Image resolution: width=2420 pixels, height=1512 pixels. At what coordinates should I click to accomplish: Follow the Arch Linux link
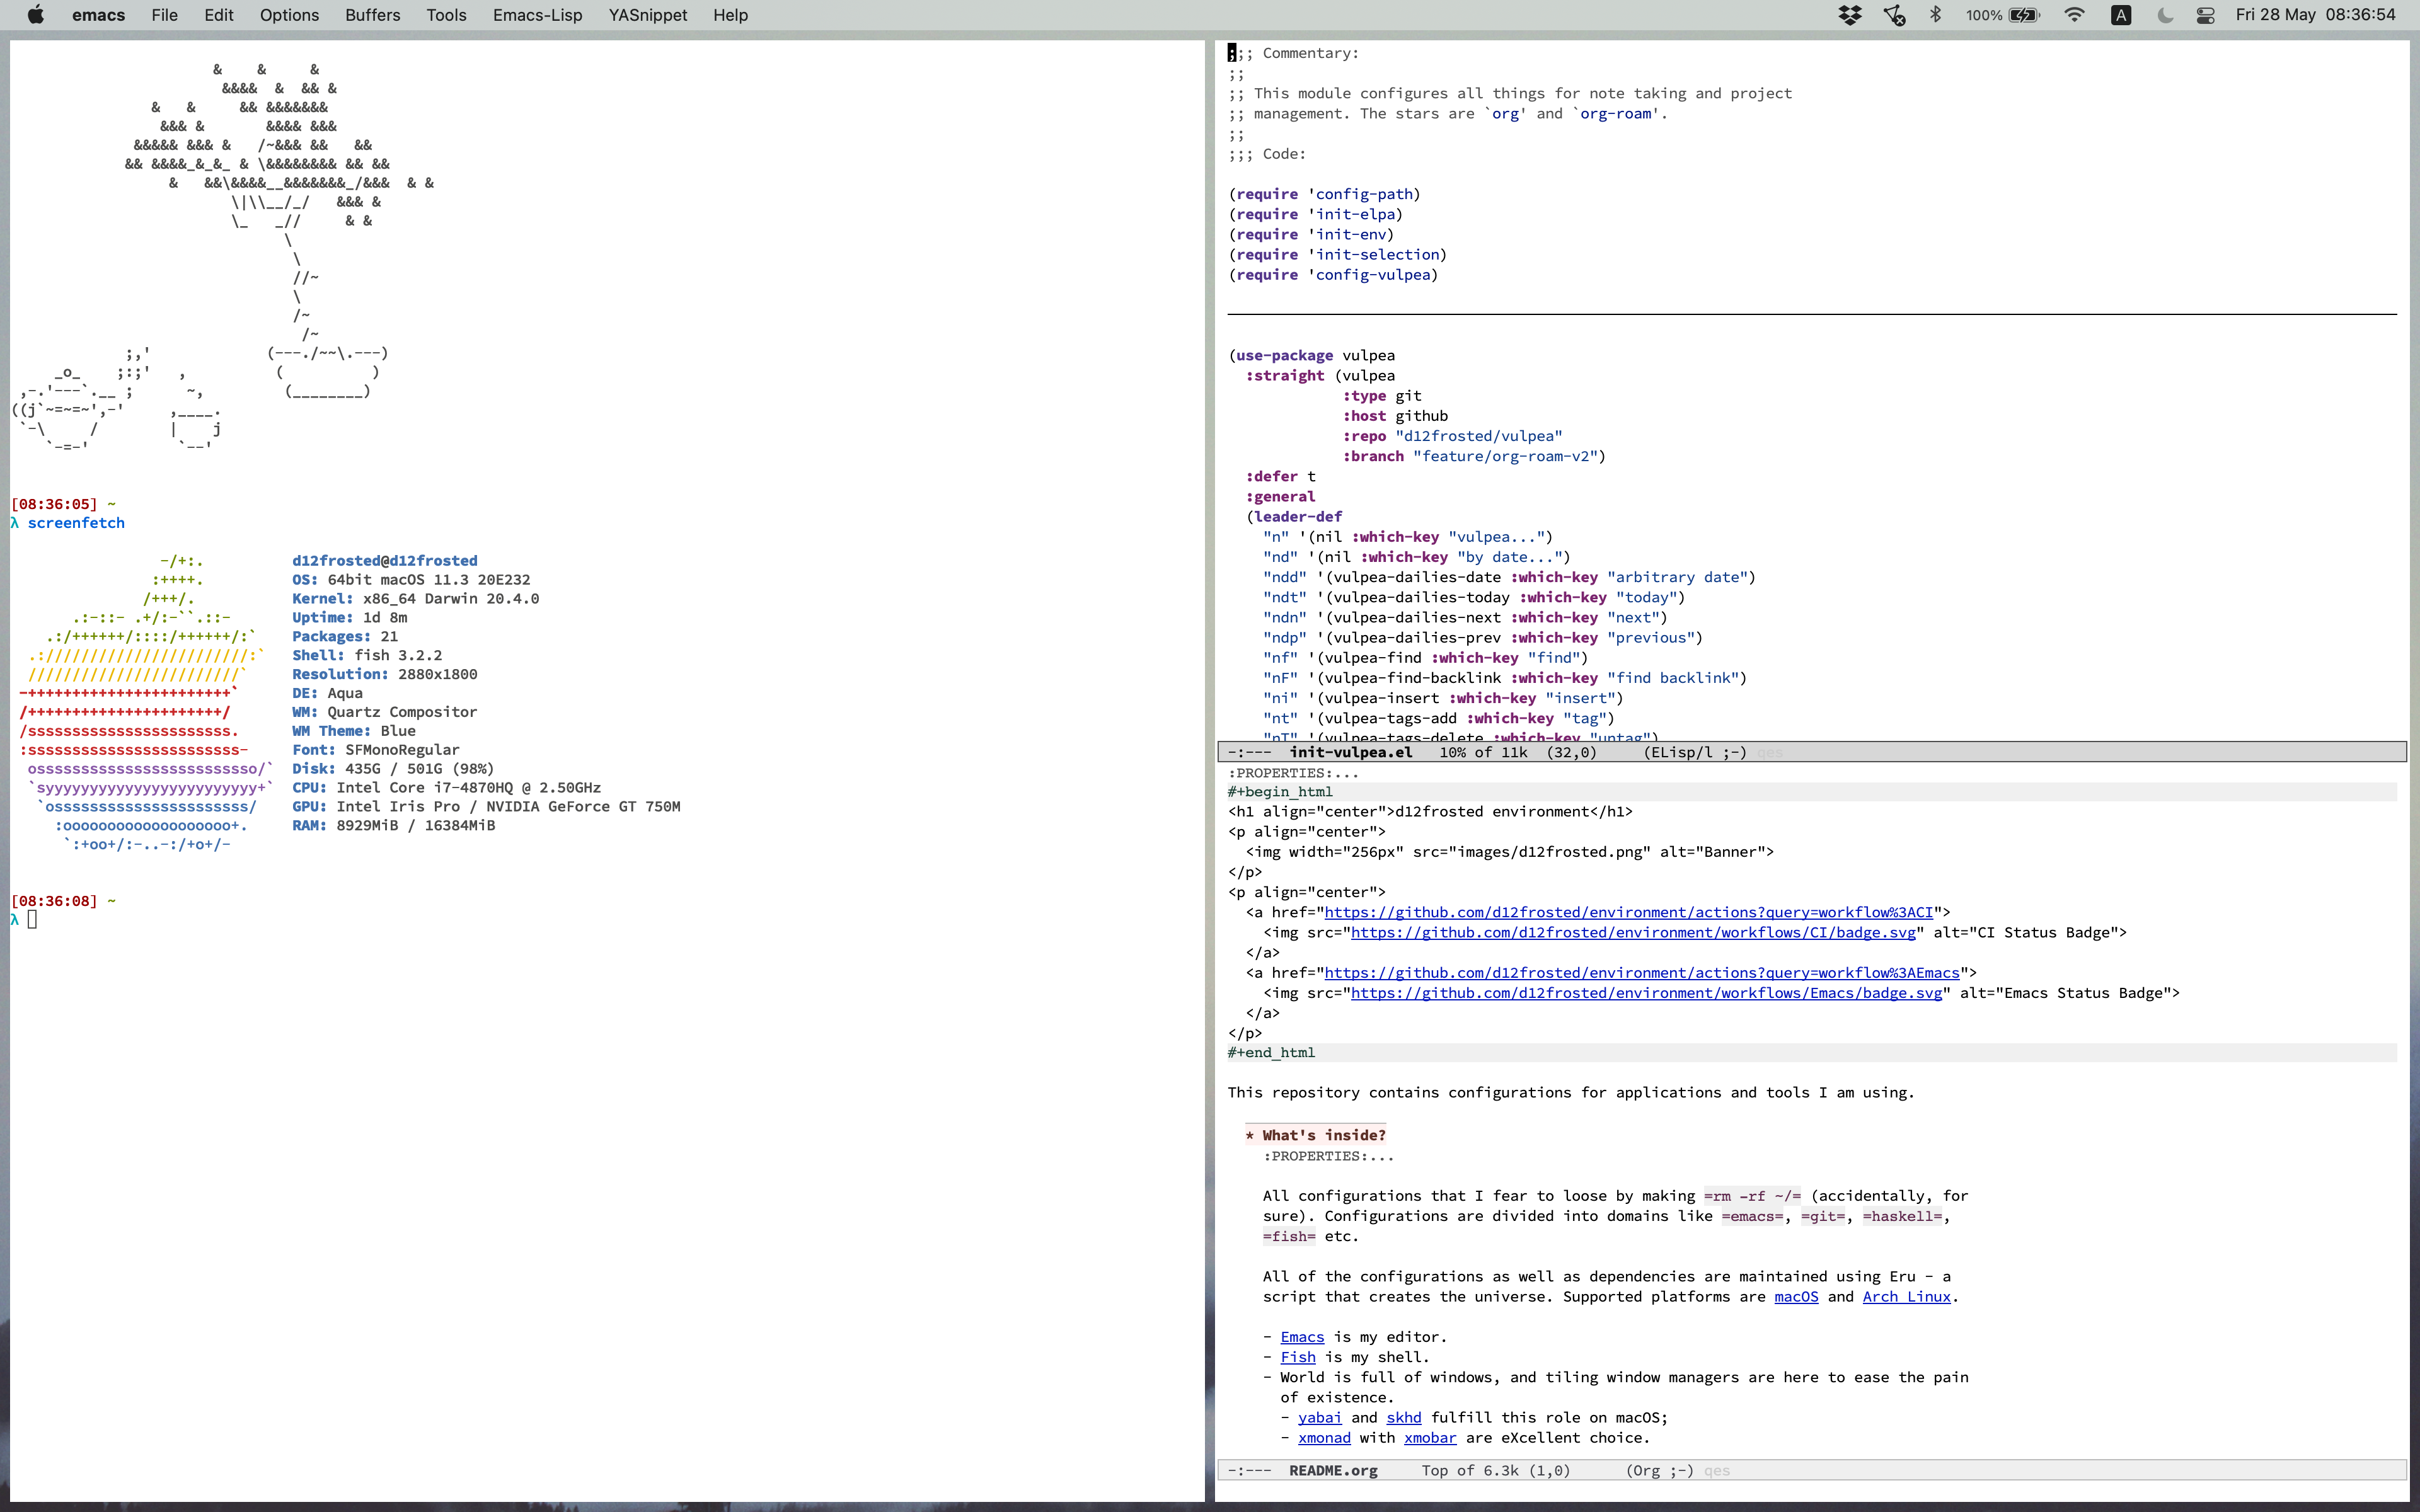click(1906, 1297)
